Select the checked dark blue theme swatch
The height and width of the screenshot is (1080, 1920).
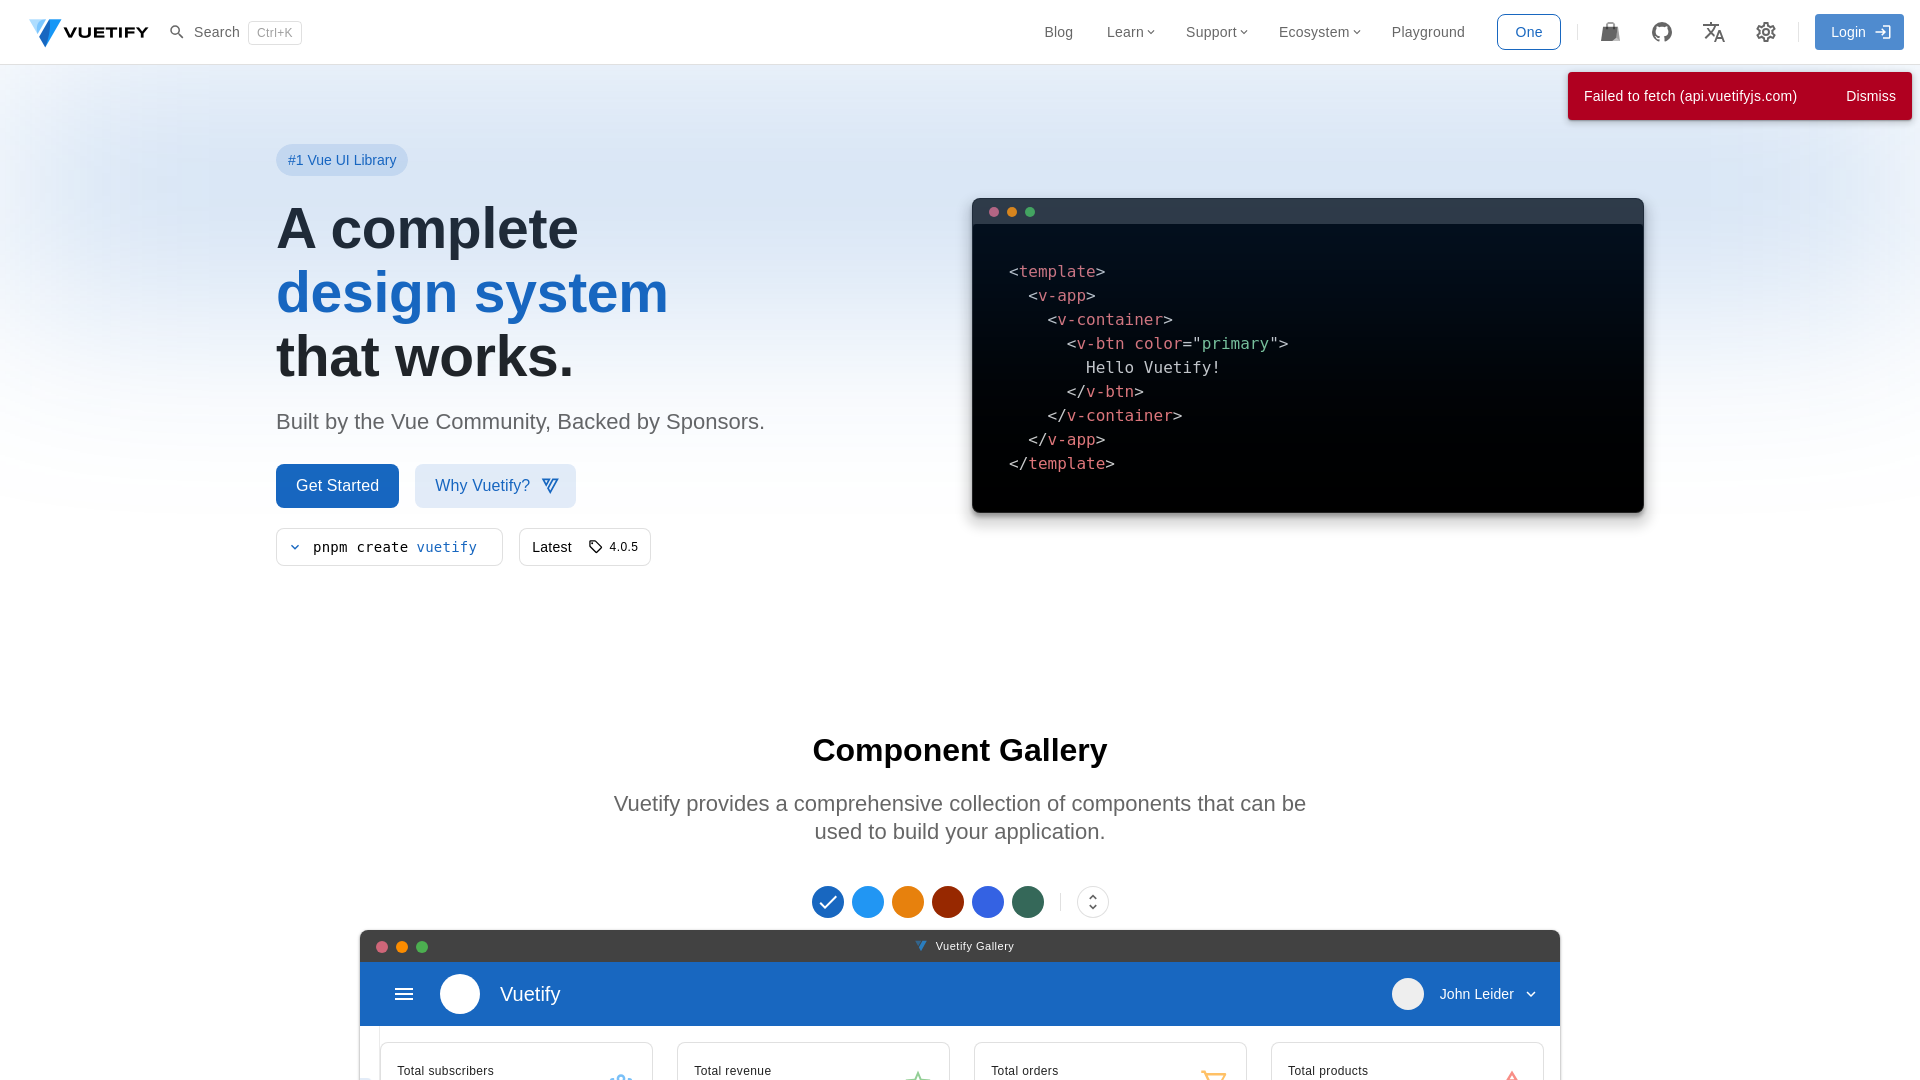828,902
